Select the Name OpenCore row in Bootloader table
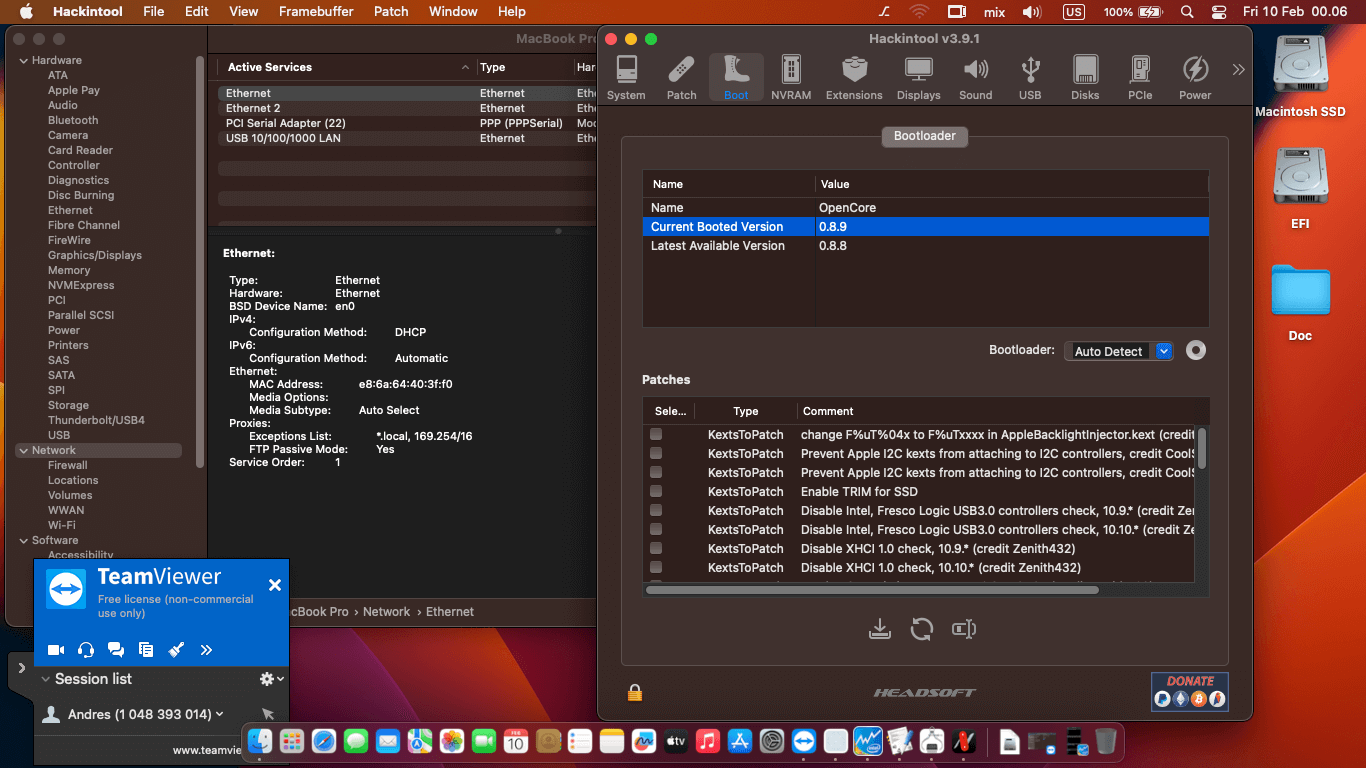Viewport: 1366px width, 768px height. (x=925, y=208)
